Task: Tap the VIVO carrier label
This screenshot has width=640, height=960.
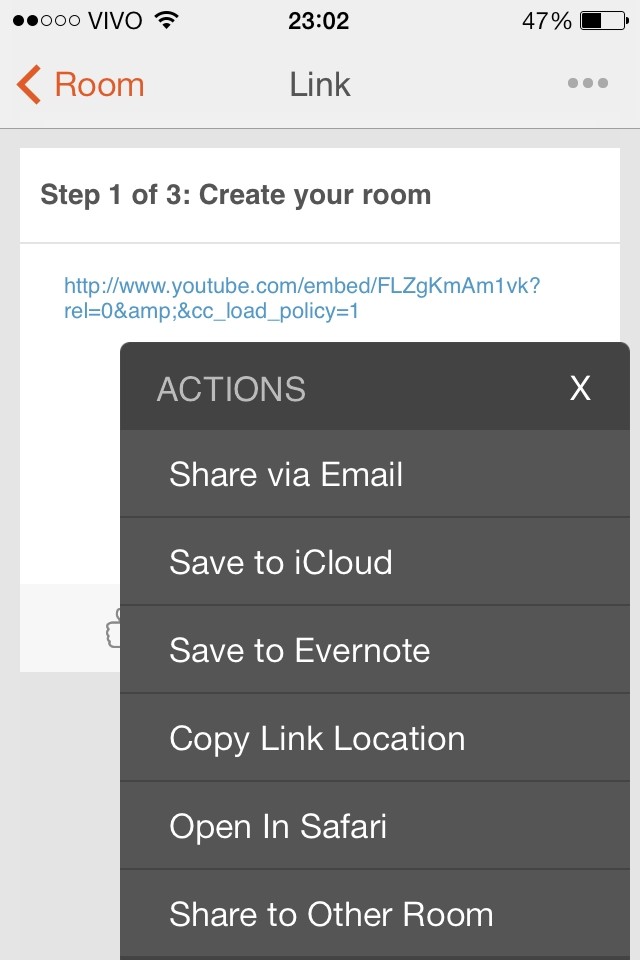Action: (x=116, y=21)
